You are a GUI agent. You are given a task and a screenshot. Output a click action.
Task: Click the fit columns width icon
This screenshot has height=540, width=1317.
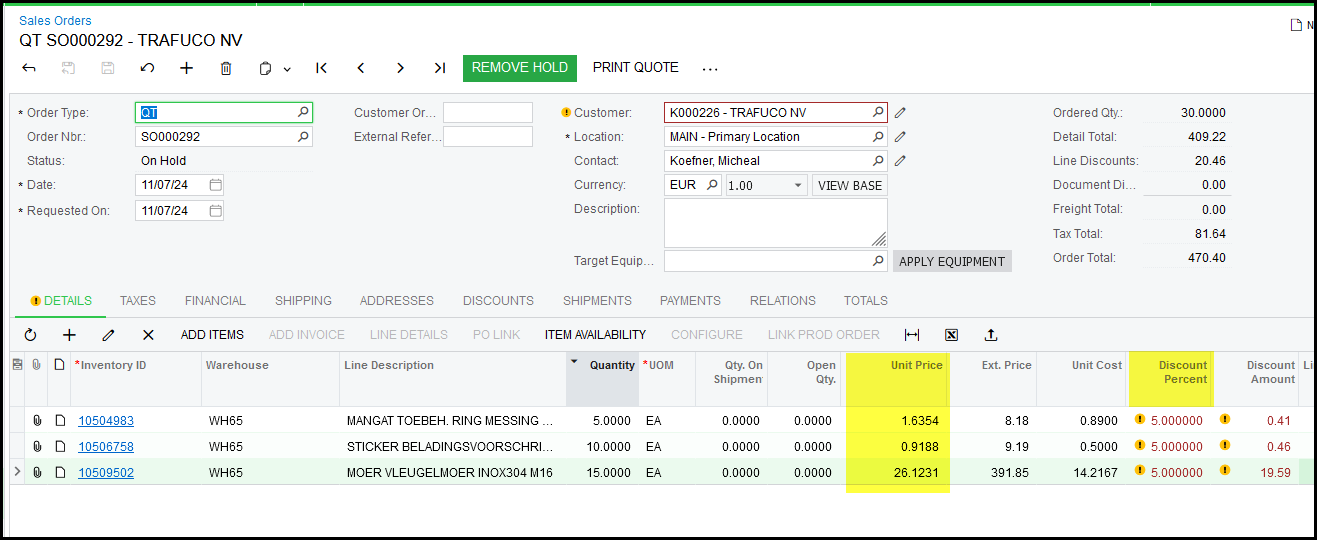[x=911, y=335]
